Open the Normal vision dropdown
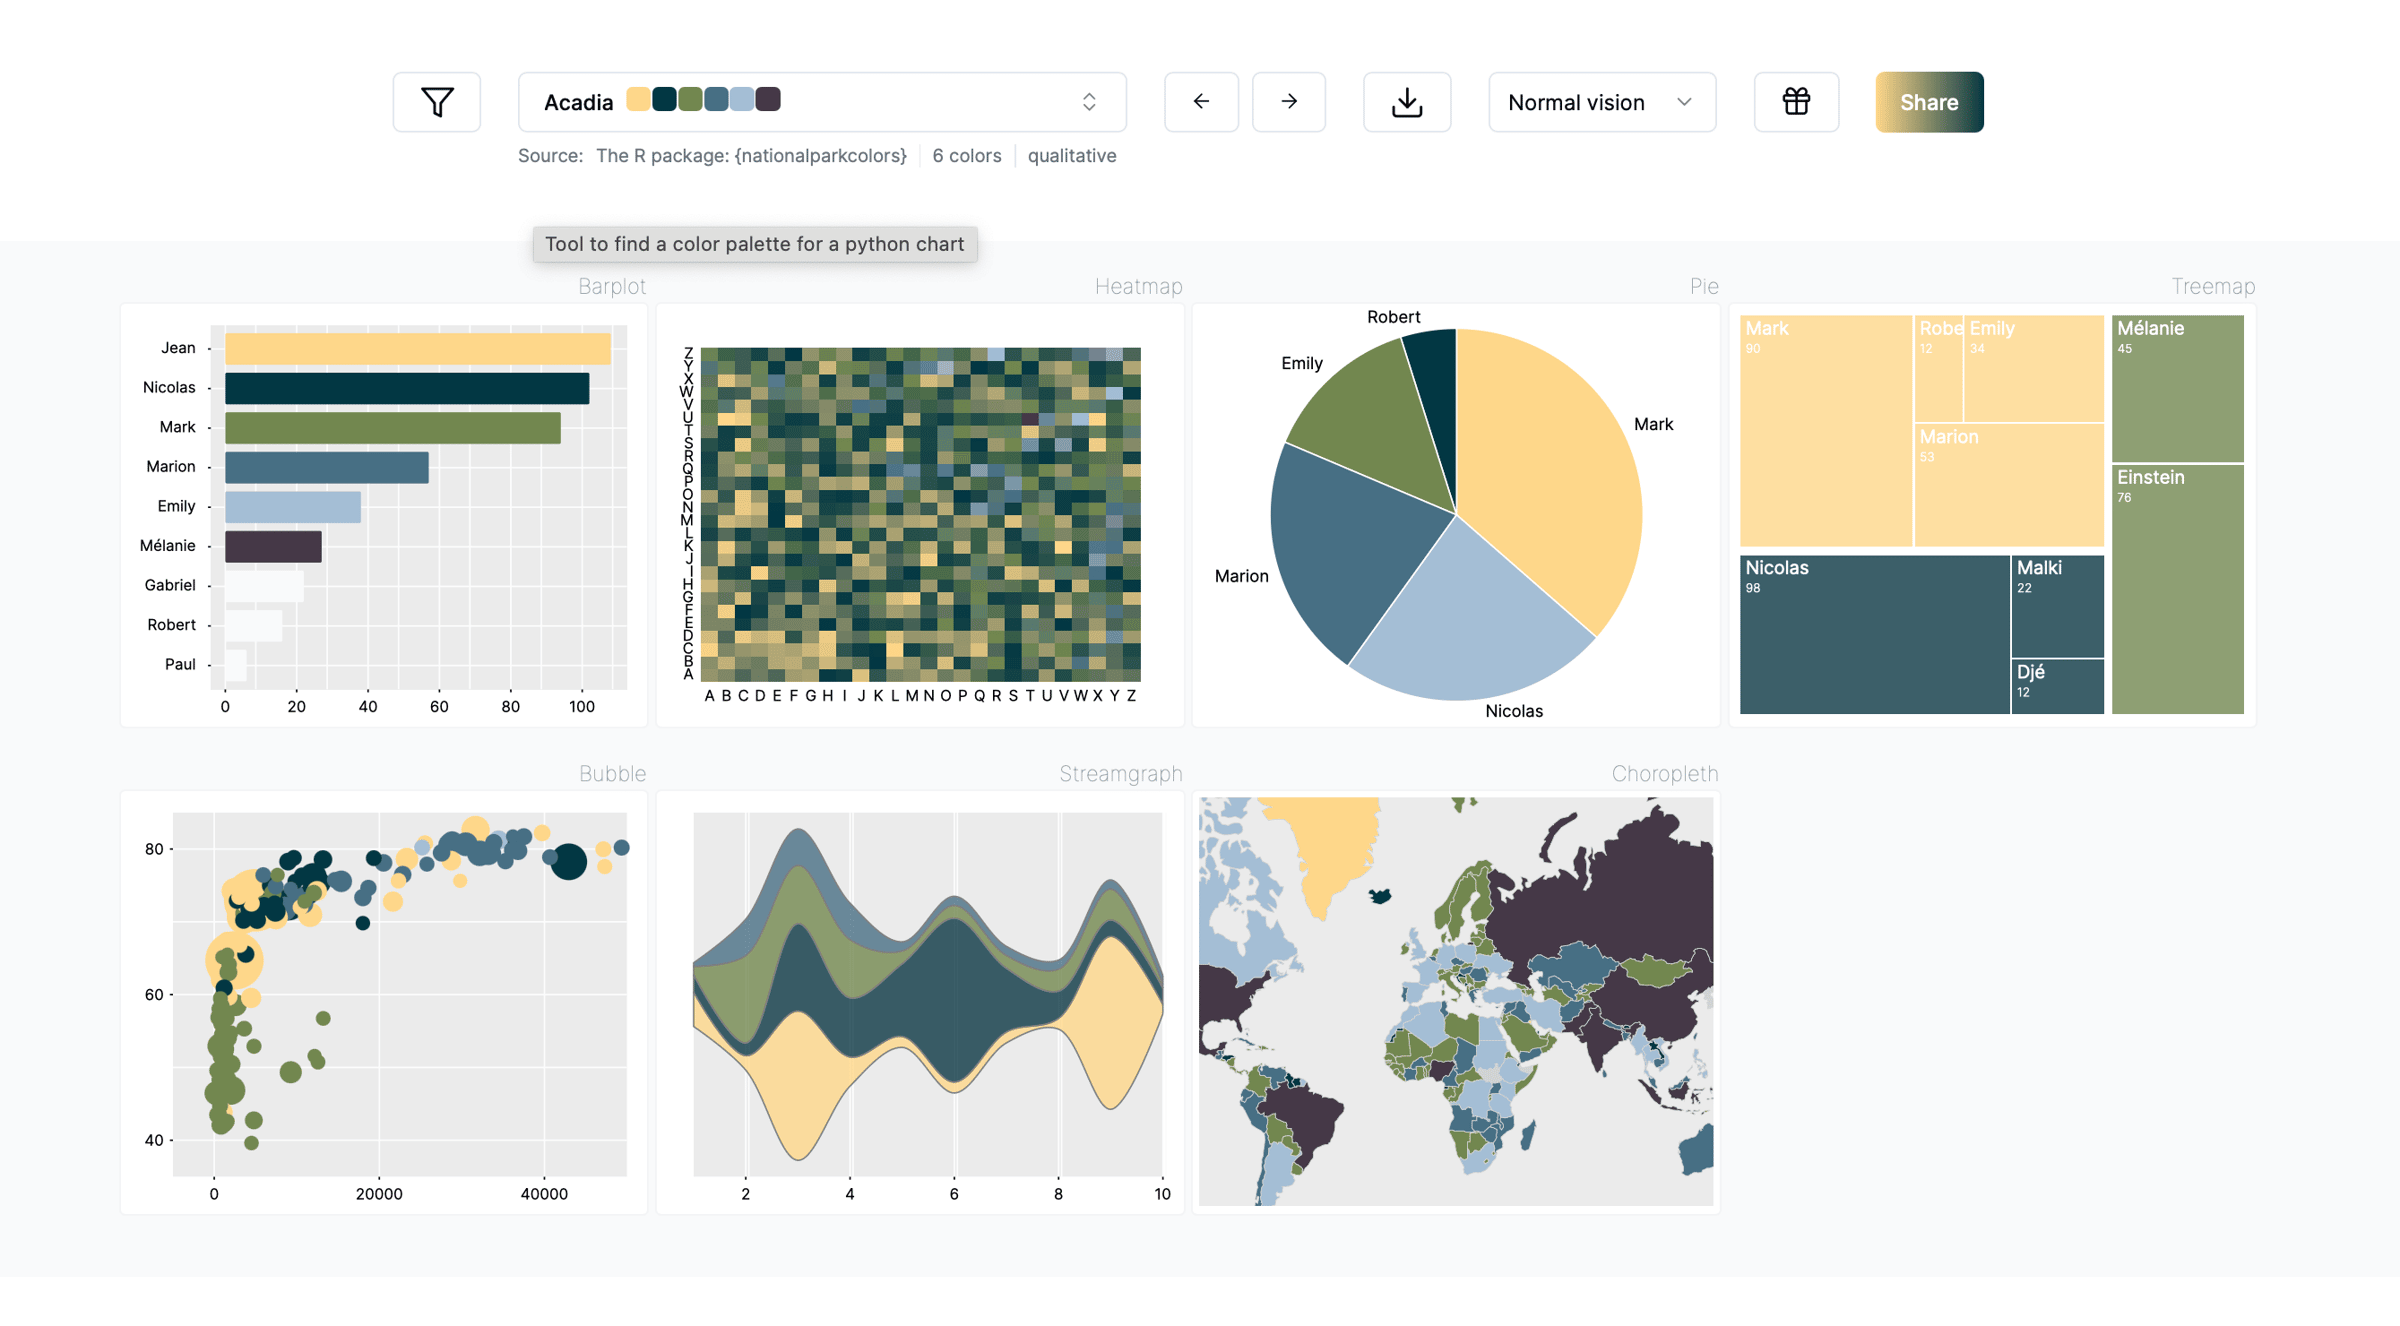Viewport: 2400px width, 1326px height. 1601,102
